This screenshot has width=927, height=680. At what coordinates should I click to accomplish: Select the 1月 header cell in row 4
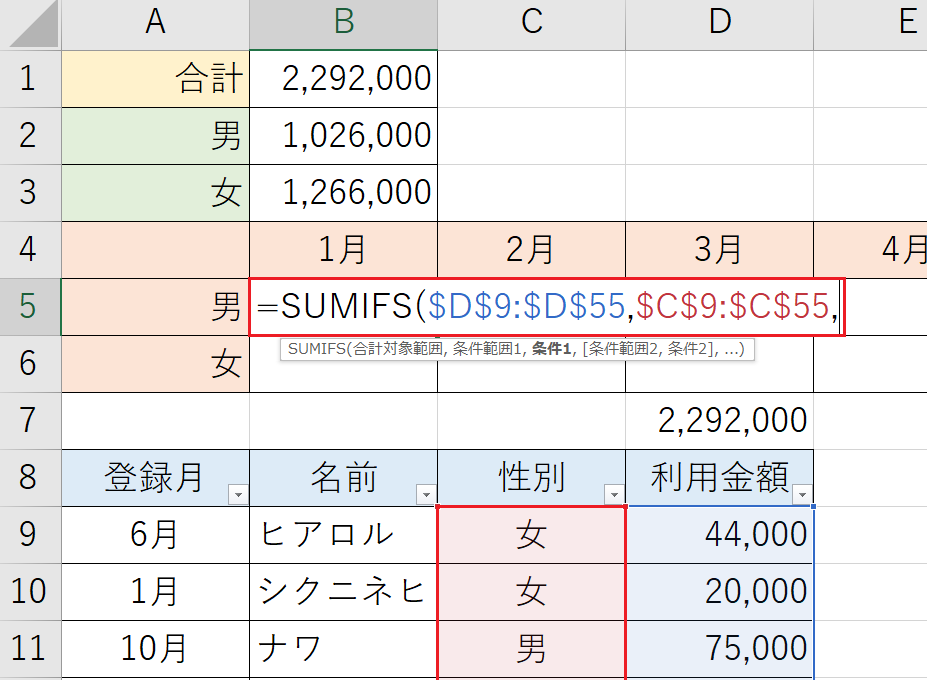[x=343, y=250]
